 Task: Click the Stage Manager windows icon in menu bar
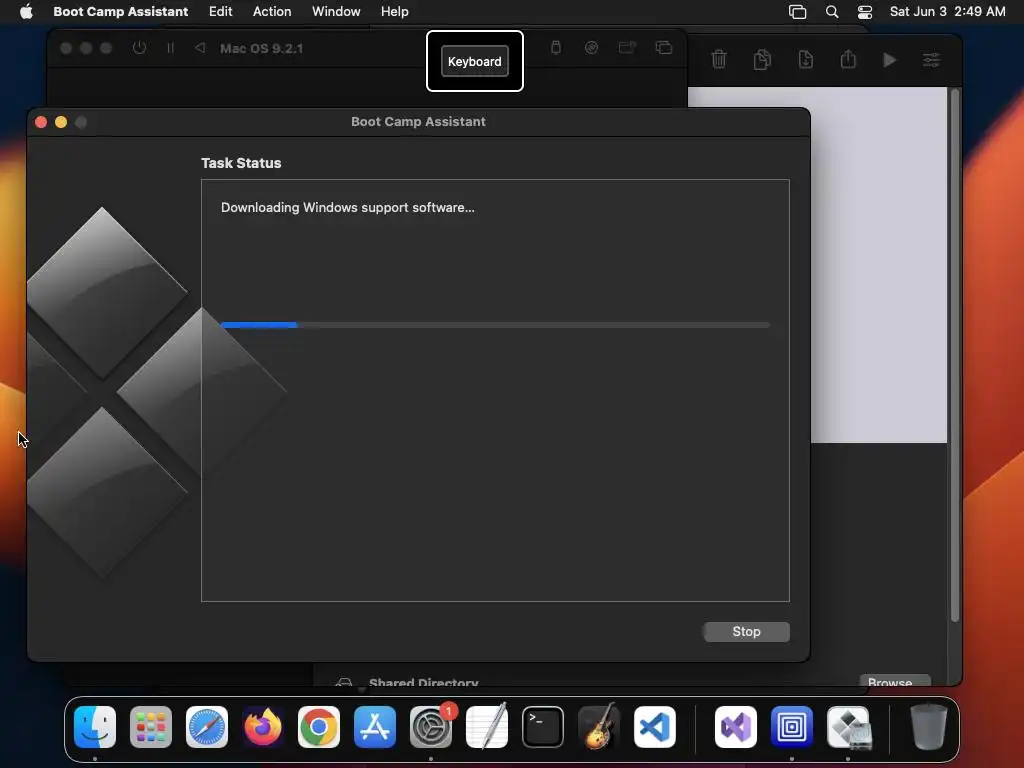point(797,12)
